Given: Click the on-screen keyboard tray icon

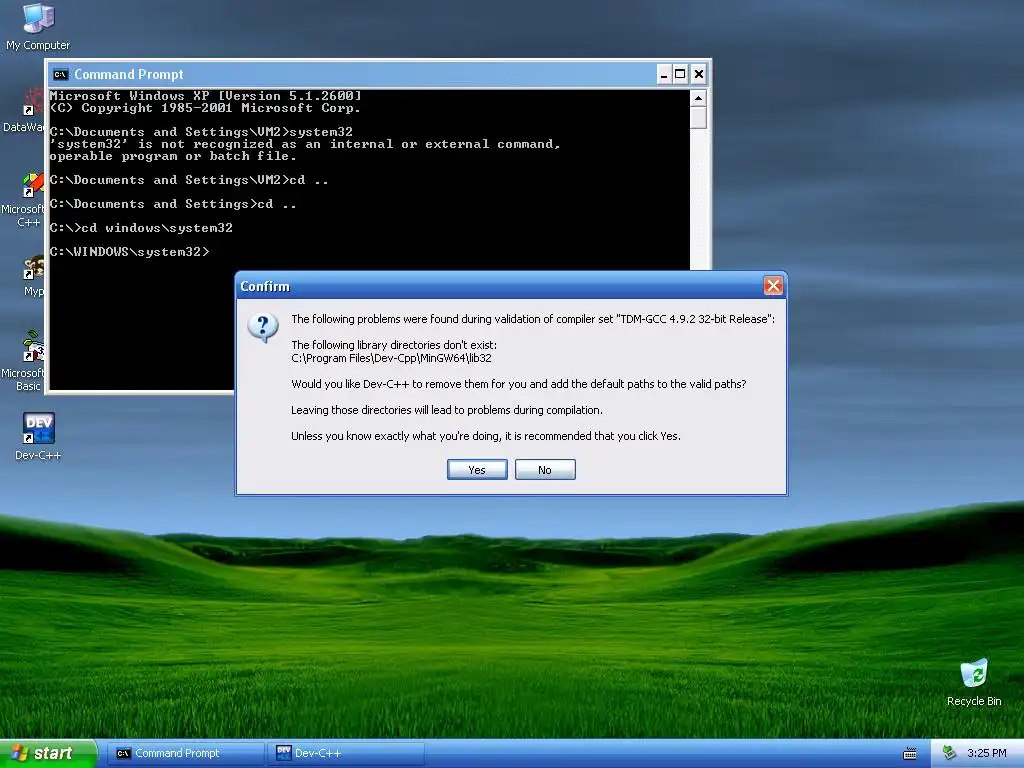Looking at the screenshot, I should 910,754.
